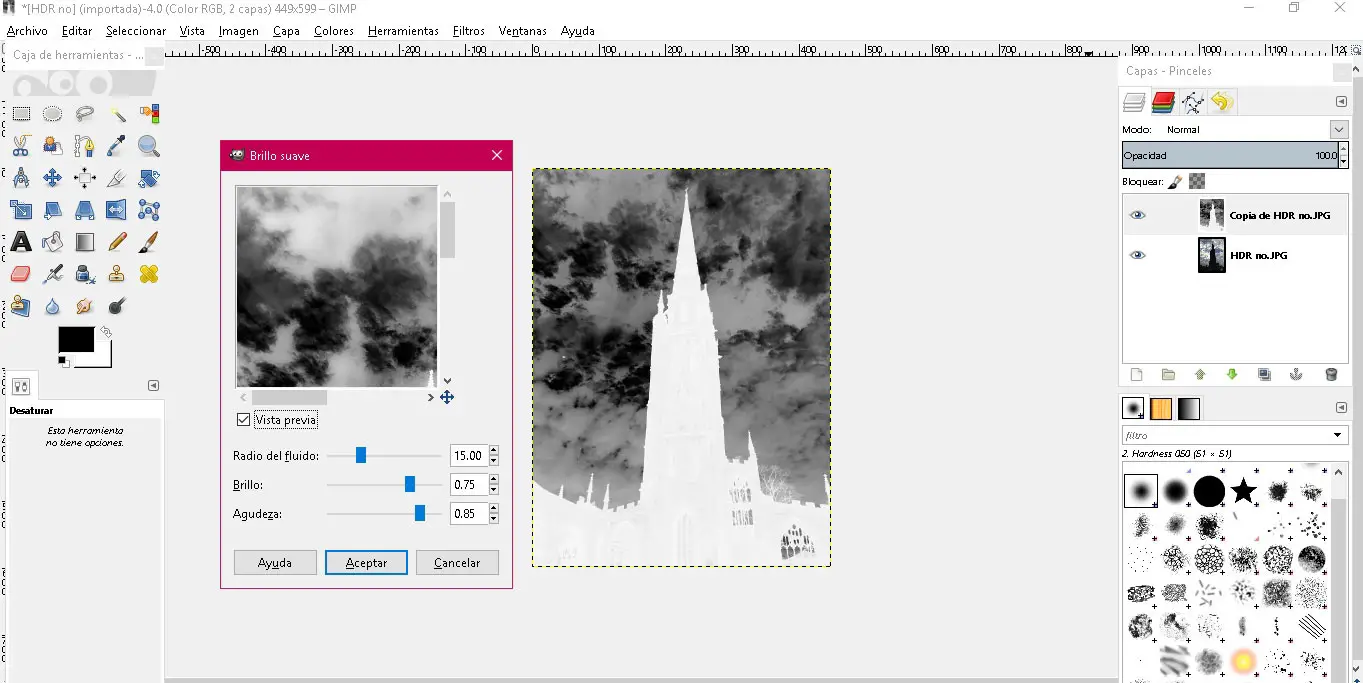Click the duplicate layer icon
1363x683 pixels.
point(1264,375)
